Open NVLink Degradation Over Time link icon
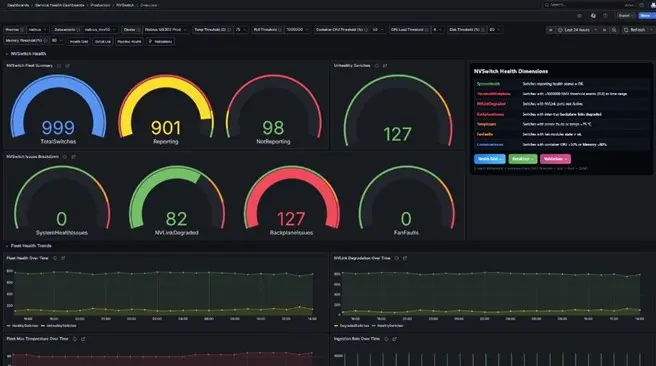Viewport: 656px width, 366px height. (405, 258)
